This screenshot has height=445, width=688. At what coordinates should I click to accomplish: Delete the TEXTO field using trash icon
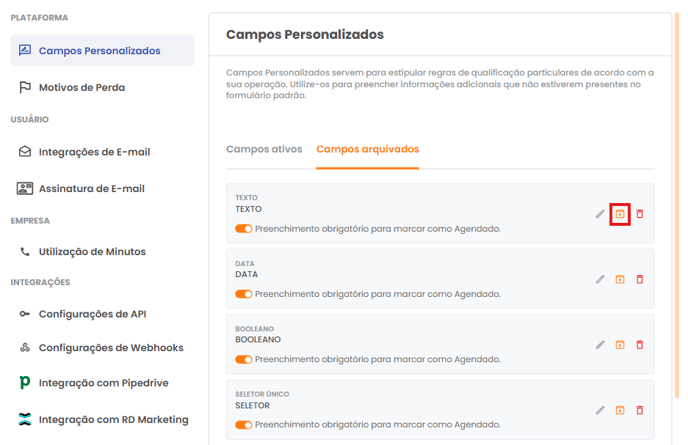[640, 214]
